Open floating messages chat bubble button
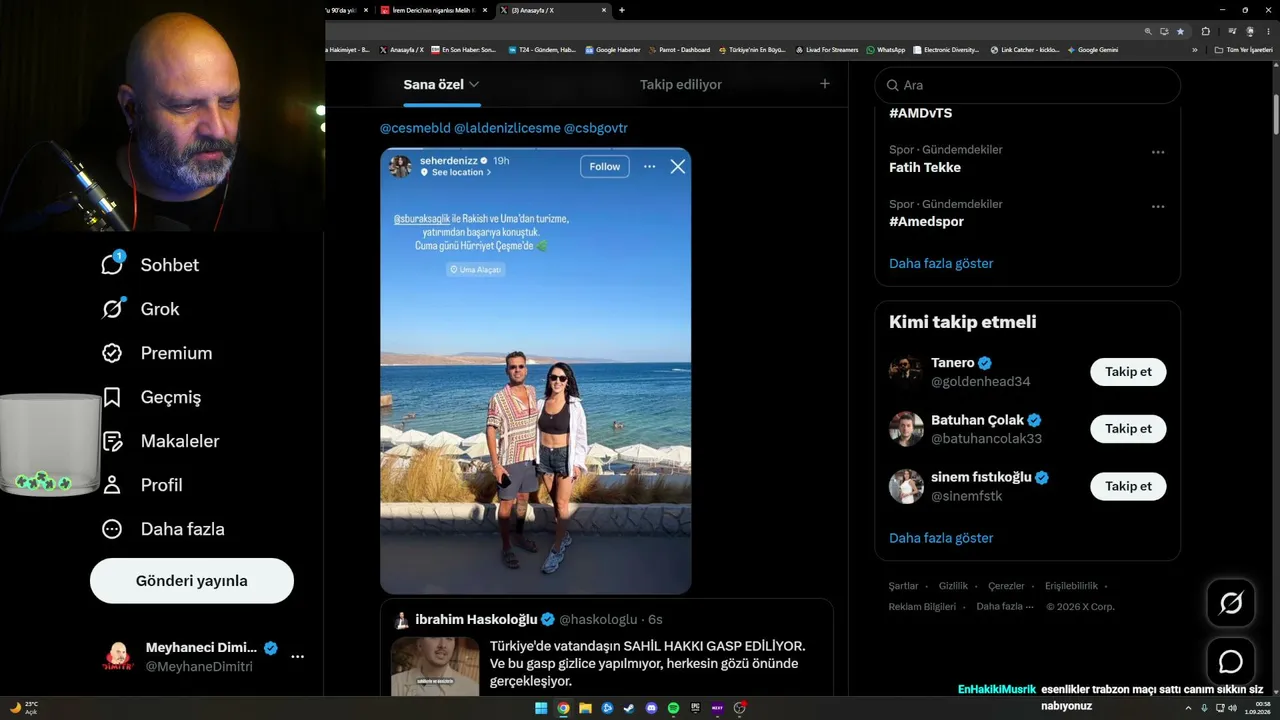The width and height of the screenshot is (1280, 720). coord(1231,662)
